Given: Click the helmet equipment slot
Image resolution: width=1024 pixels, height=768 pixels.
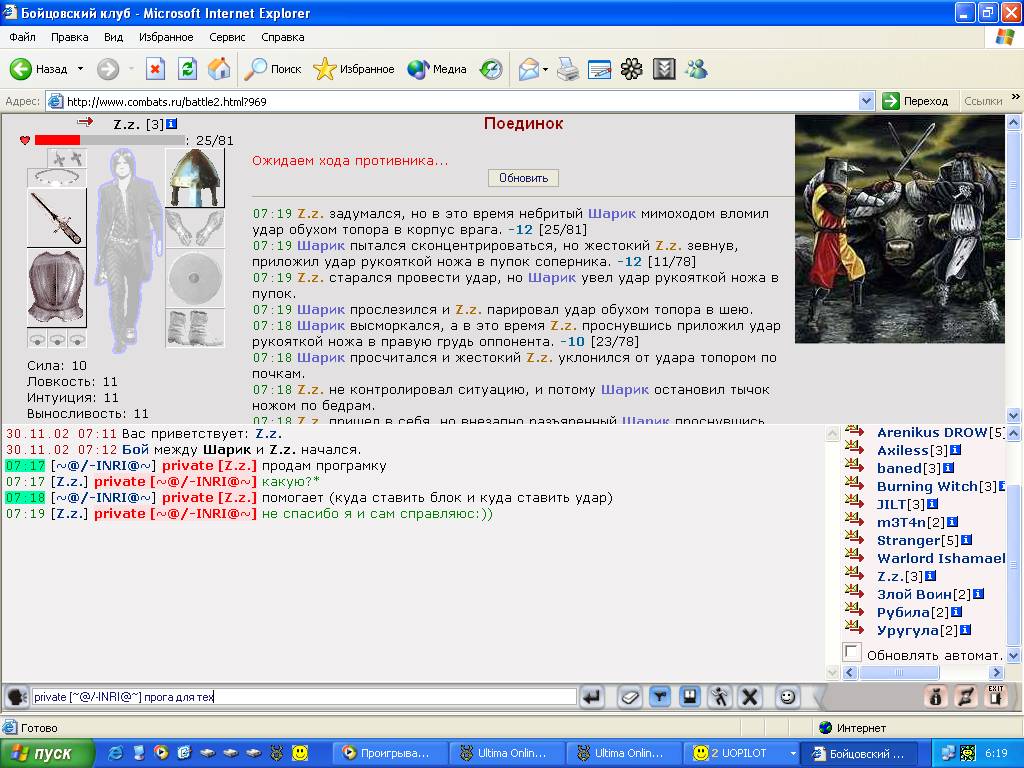Looking at the screenshot, I should [195, 178].
